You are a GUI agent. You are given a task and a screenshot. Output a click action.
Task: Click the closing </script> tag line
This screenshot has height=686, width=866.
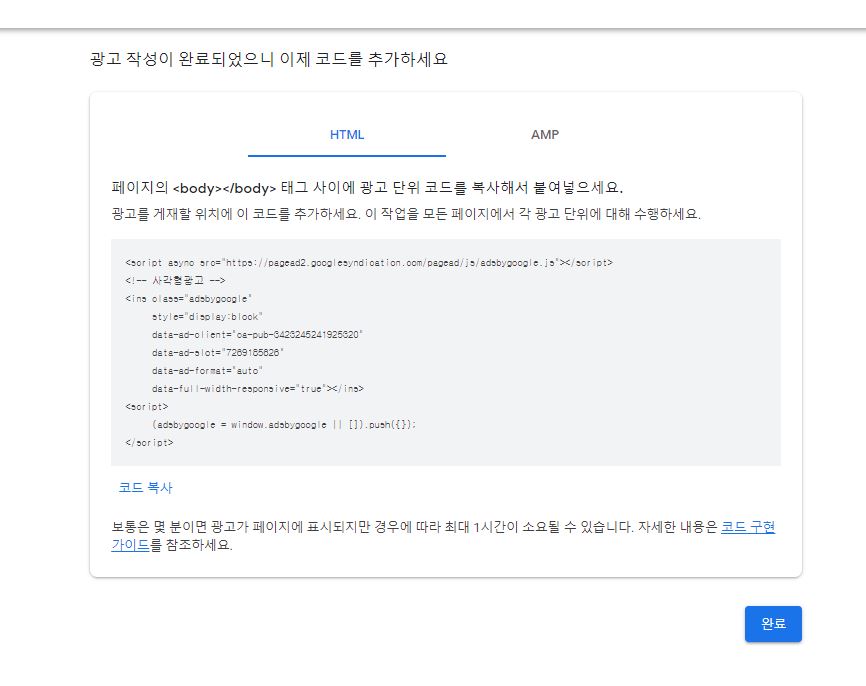click(149, 443)
